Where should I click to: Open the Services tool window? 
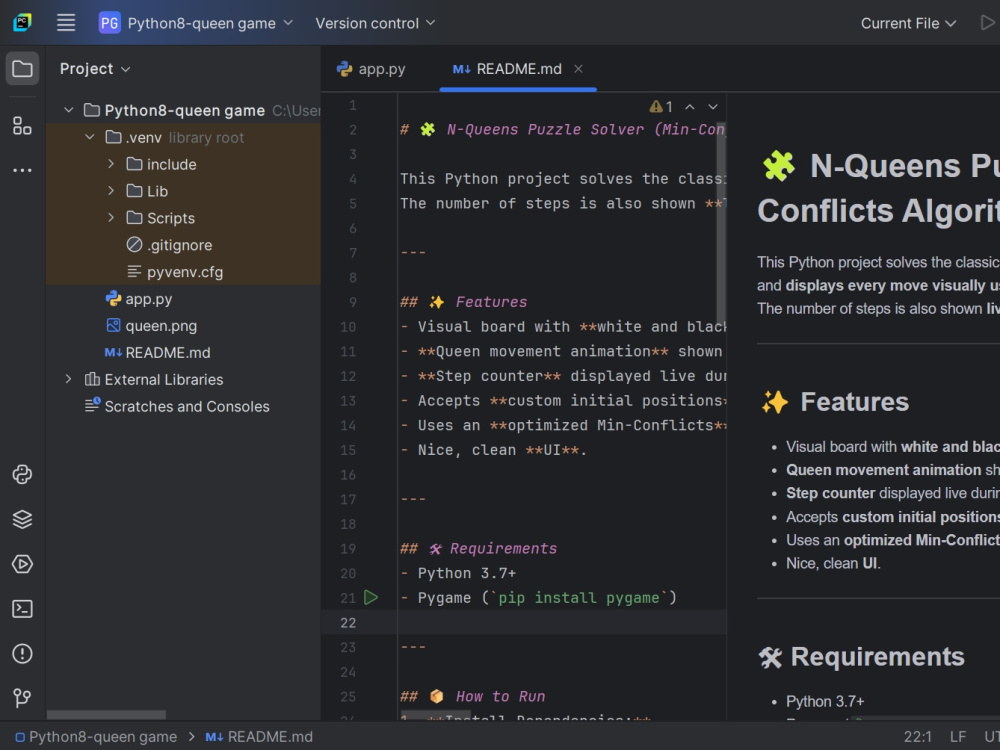(x=22, y=564)
